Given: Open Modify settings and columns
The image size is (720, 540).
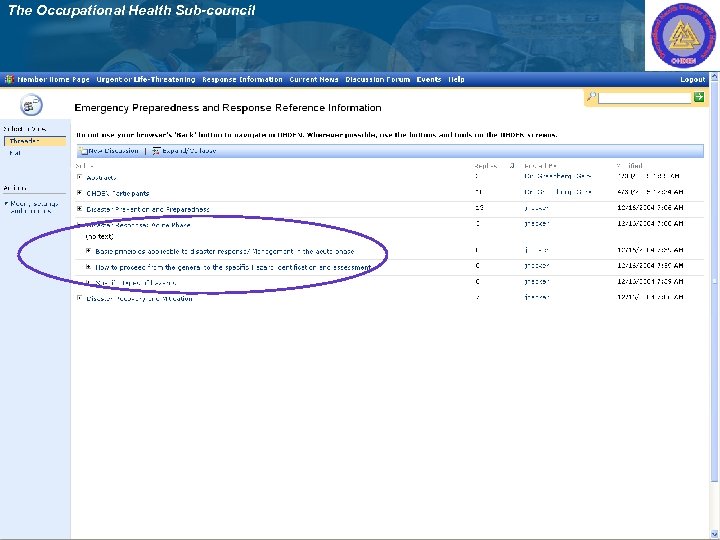Looking at the screenshot, I should pos(34,207).
